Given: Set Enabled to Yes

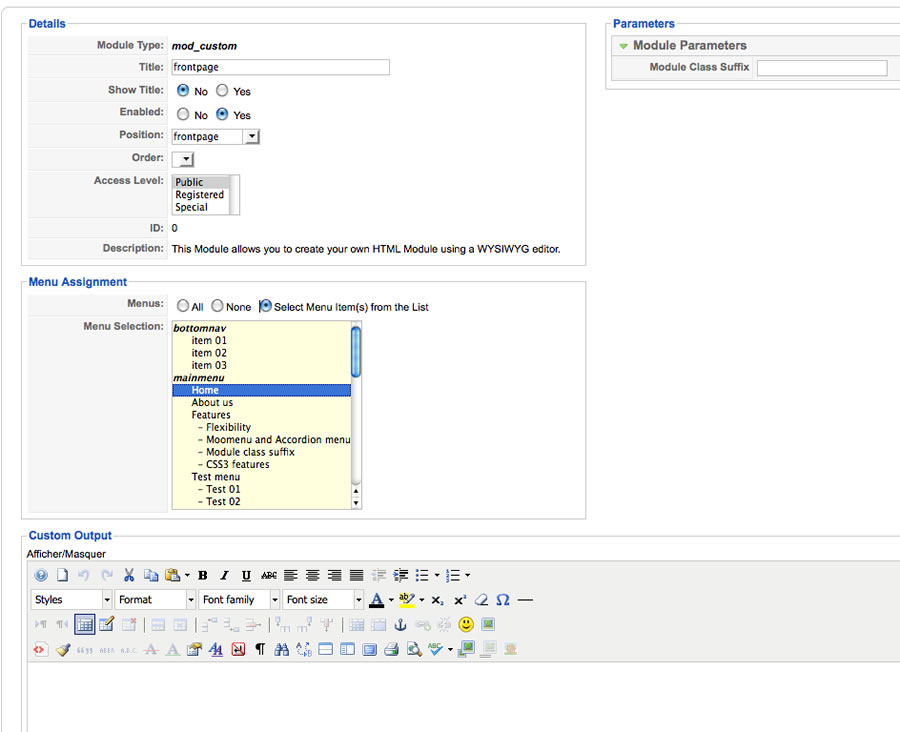Looking at the screenshot, I should (x=222, y=114).
